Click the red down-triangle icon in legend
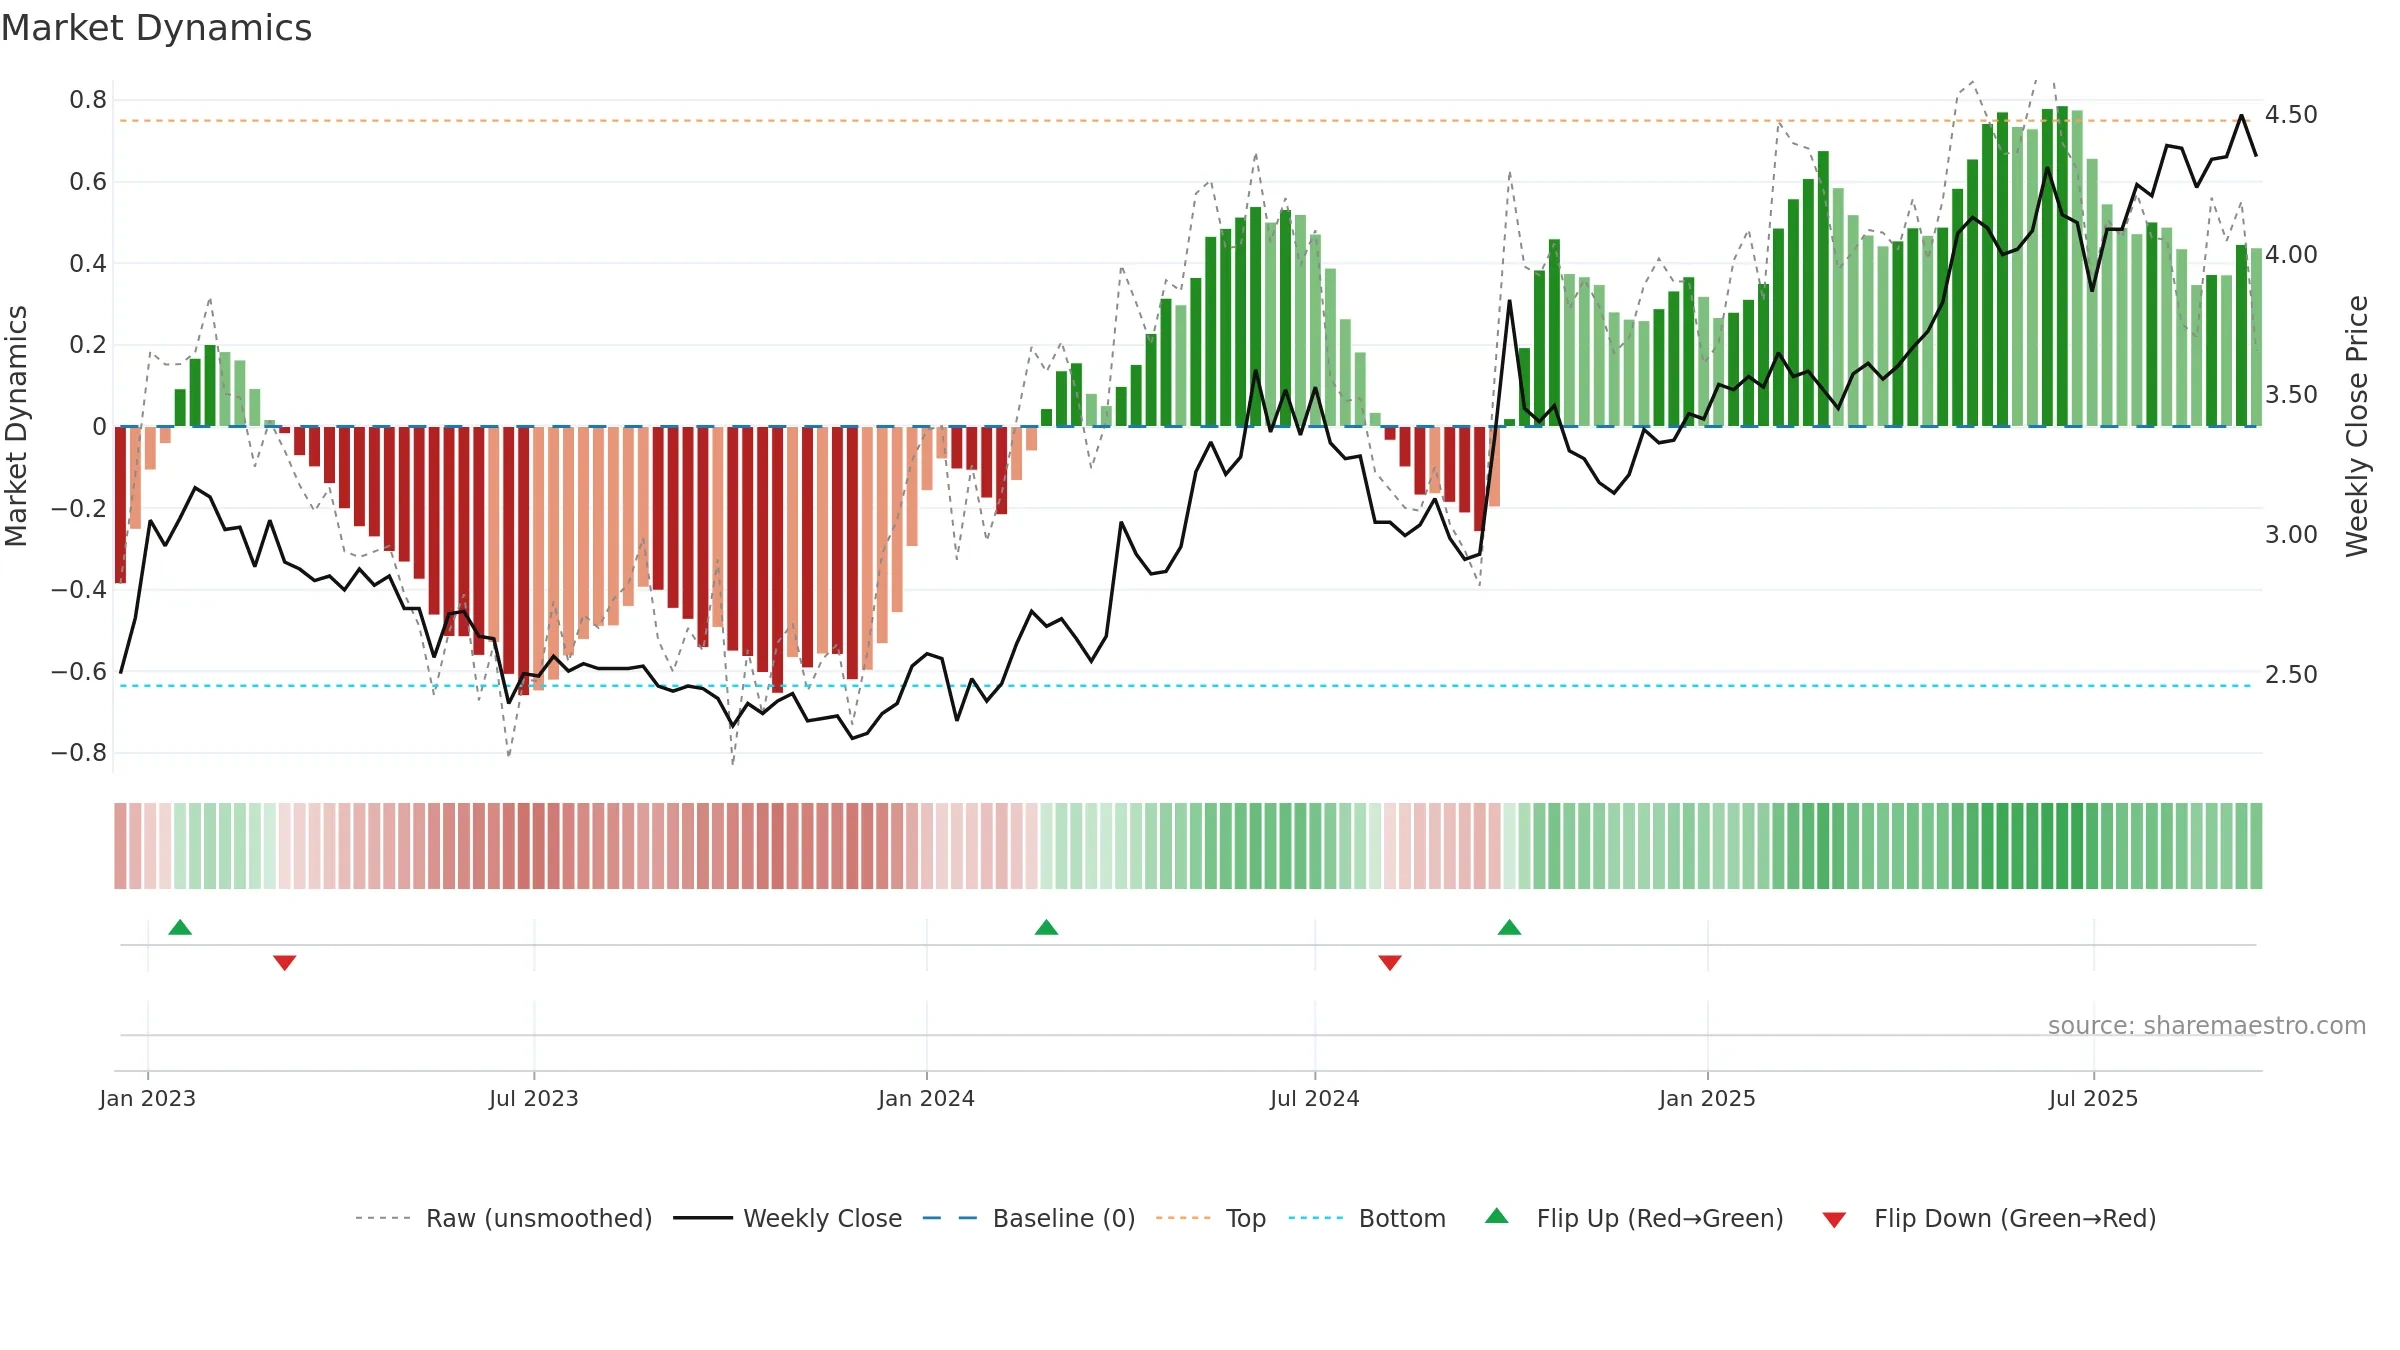Screen dimensions: 2400x1350 (x=1834, y=1220)
